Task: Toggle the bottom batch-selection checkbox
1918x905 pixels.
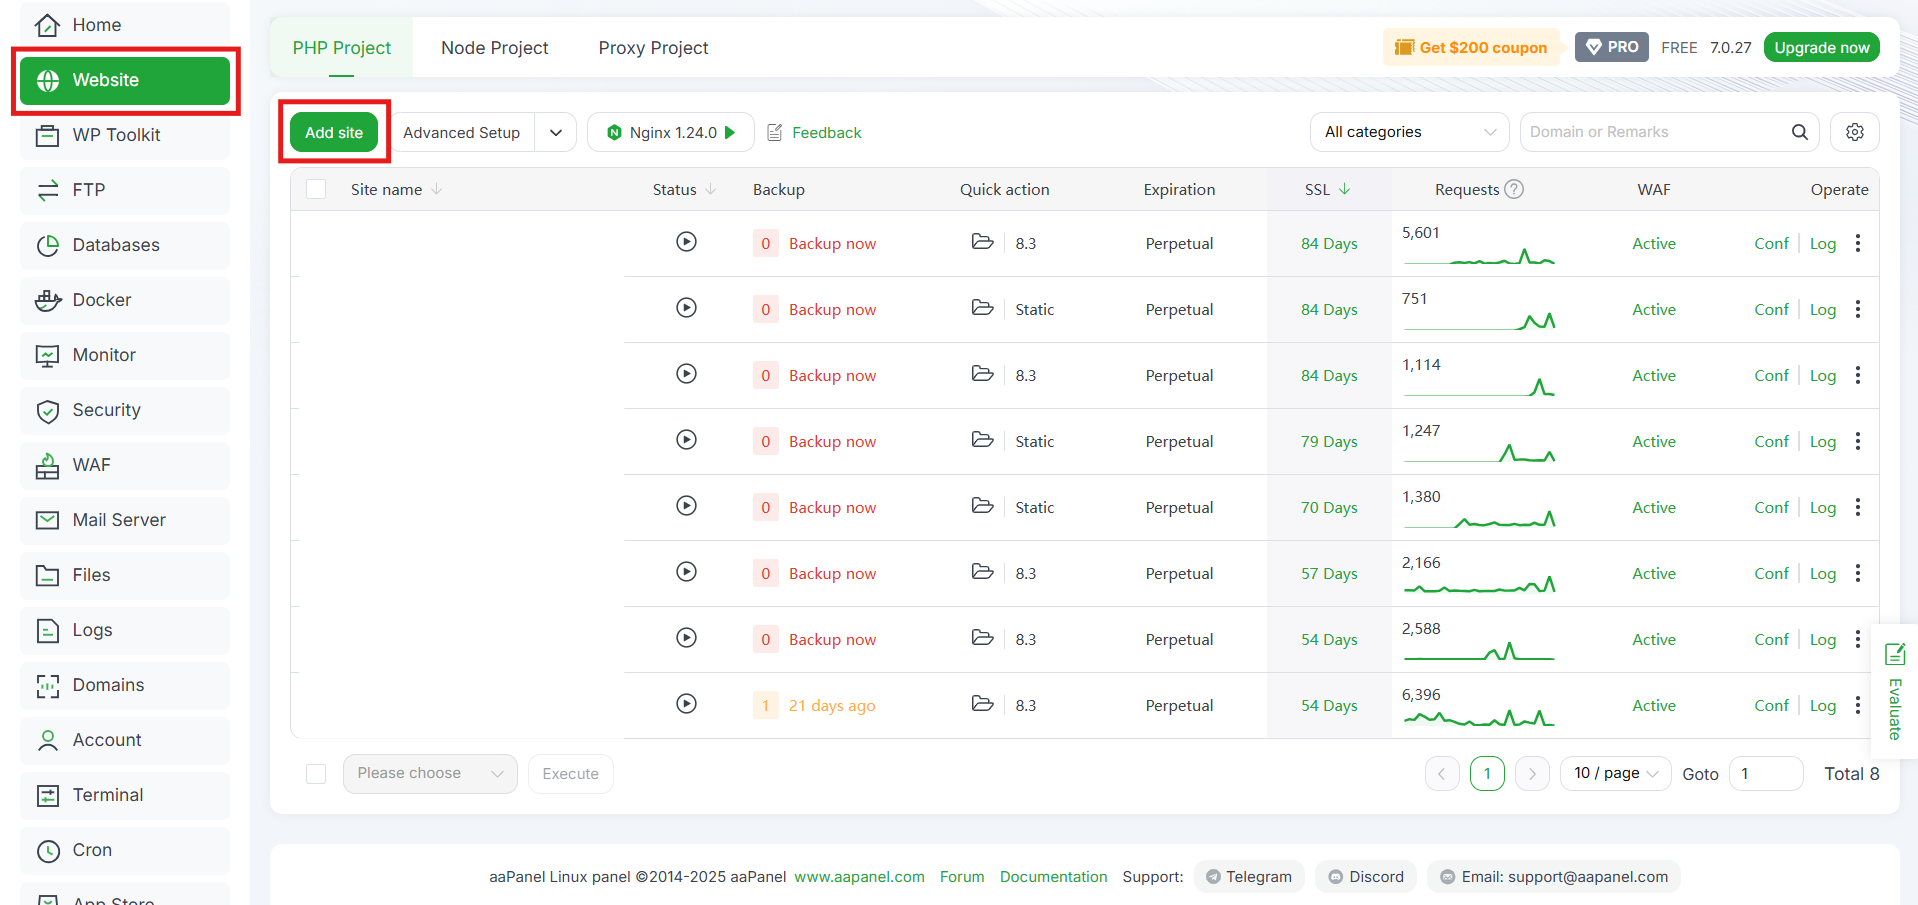Action: click(x=316, y=774)
